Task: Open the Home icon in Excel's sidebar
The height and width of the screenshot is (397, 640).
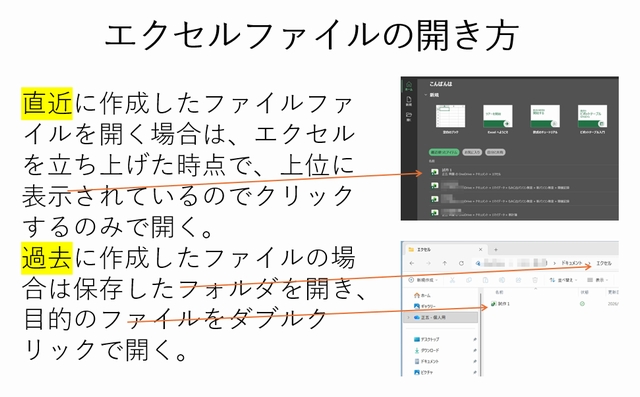Action: pyautogui.click(x=409, y=86)
